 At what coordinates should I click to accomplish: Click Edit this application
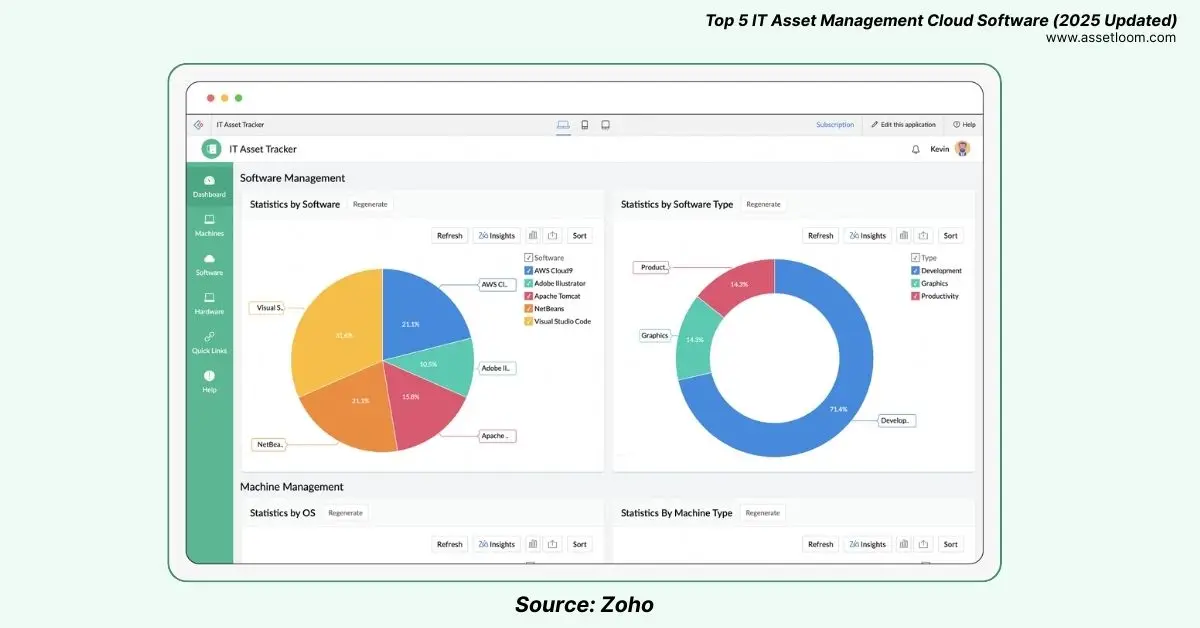click(x=903, y=125)
